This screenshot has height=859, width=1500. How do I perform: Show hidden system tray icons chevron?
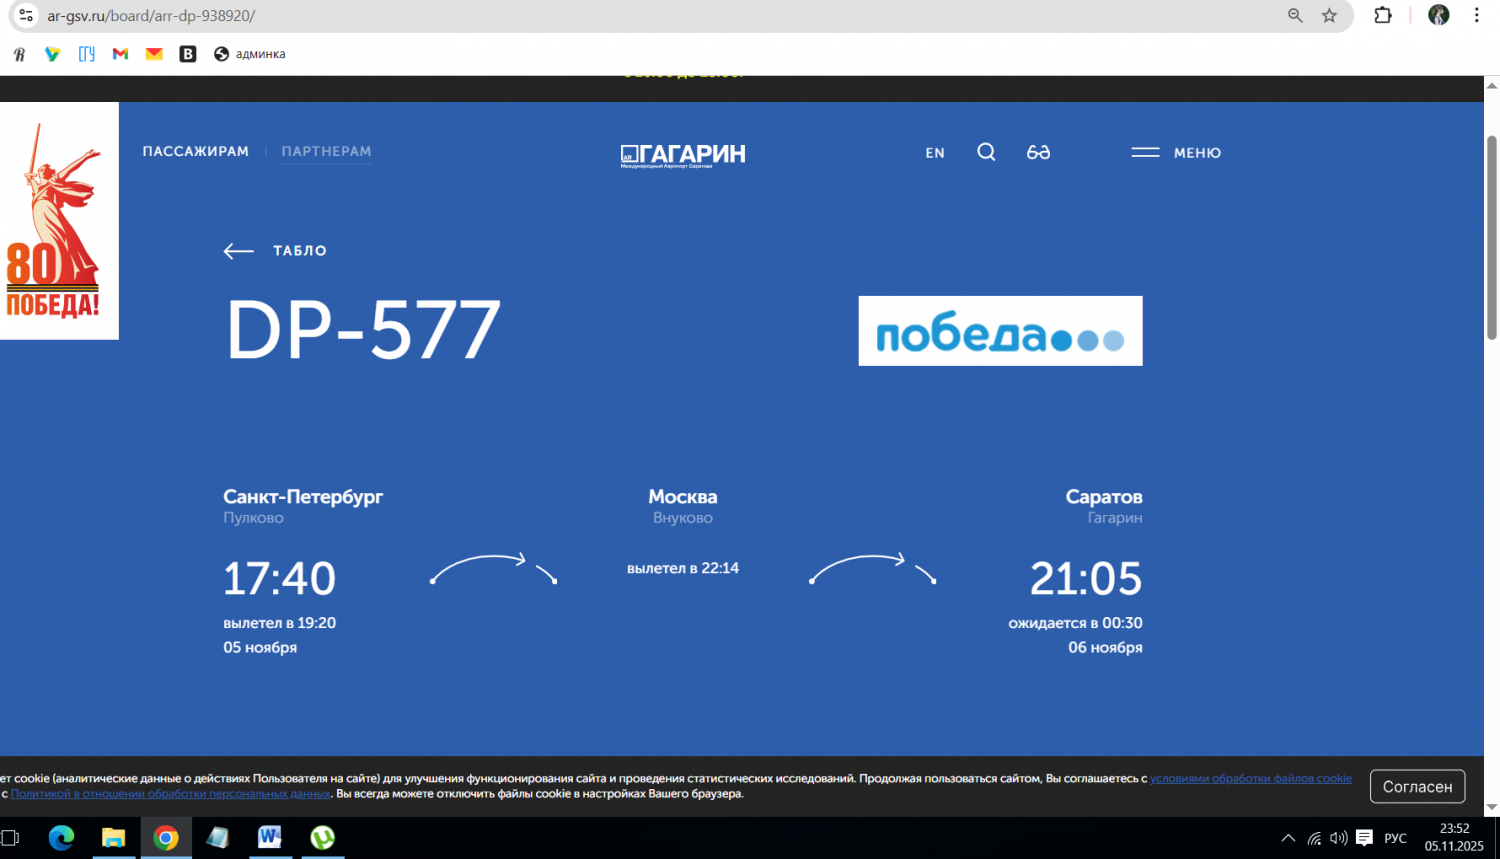coord(1288,838)
